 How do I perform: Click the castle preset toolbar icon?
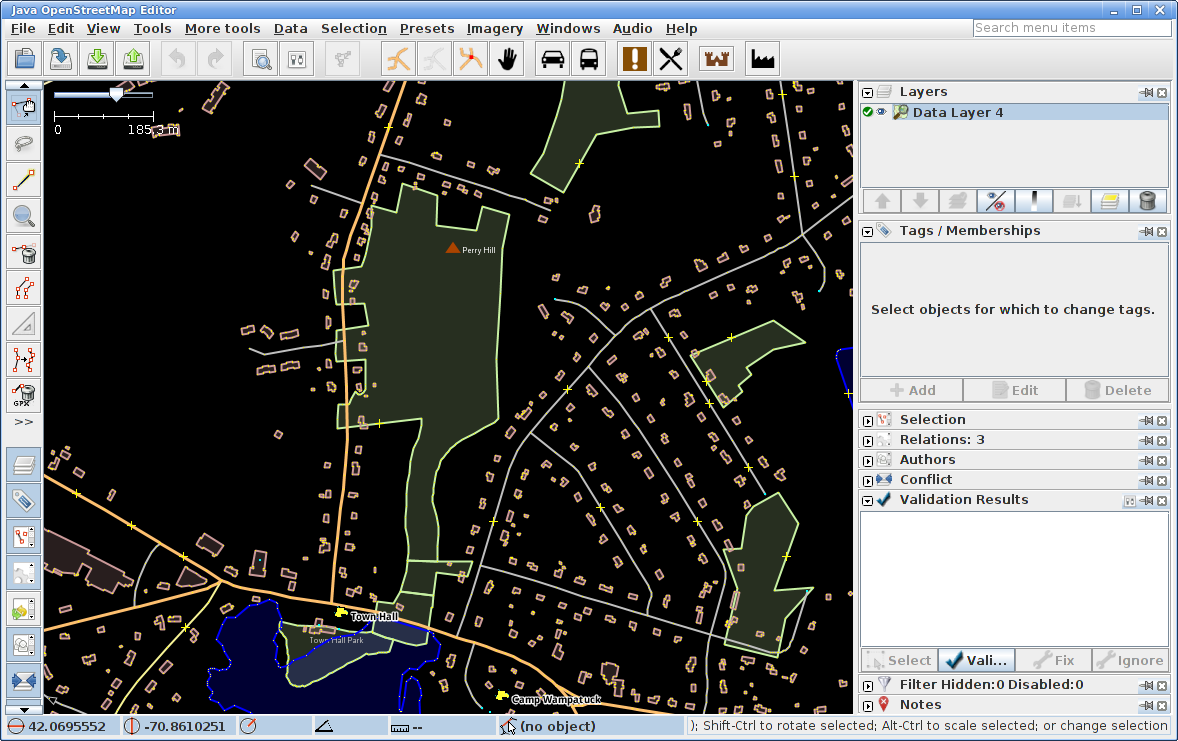tap(716, 59)
